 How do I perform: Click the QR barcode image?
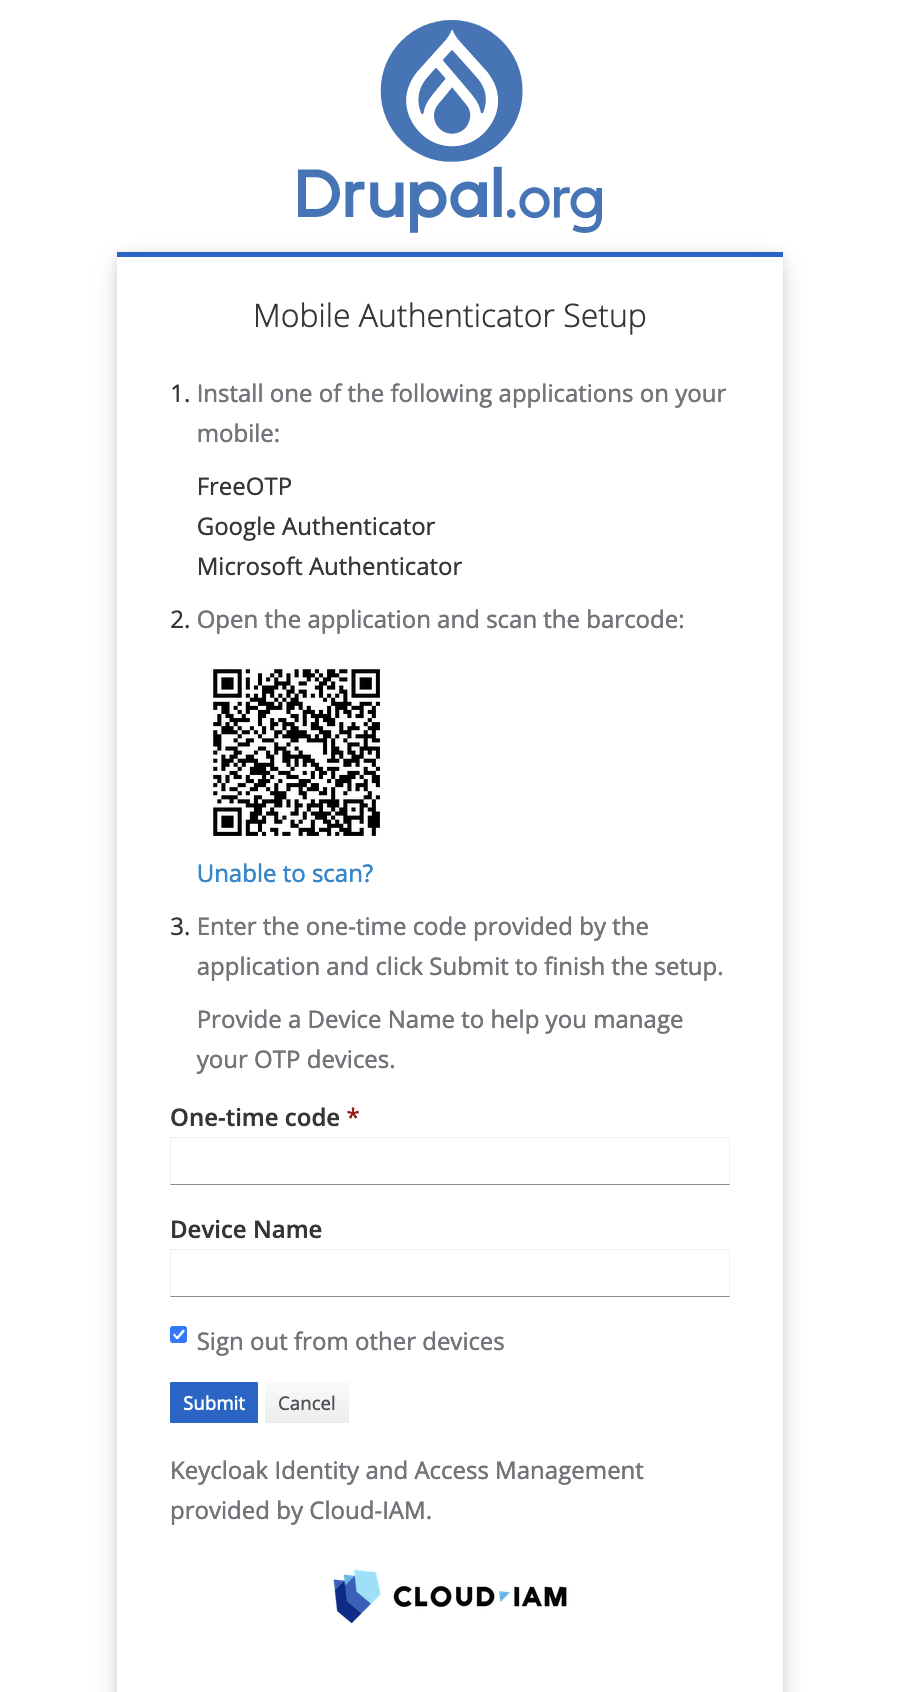click(296, 752)
